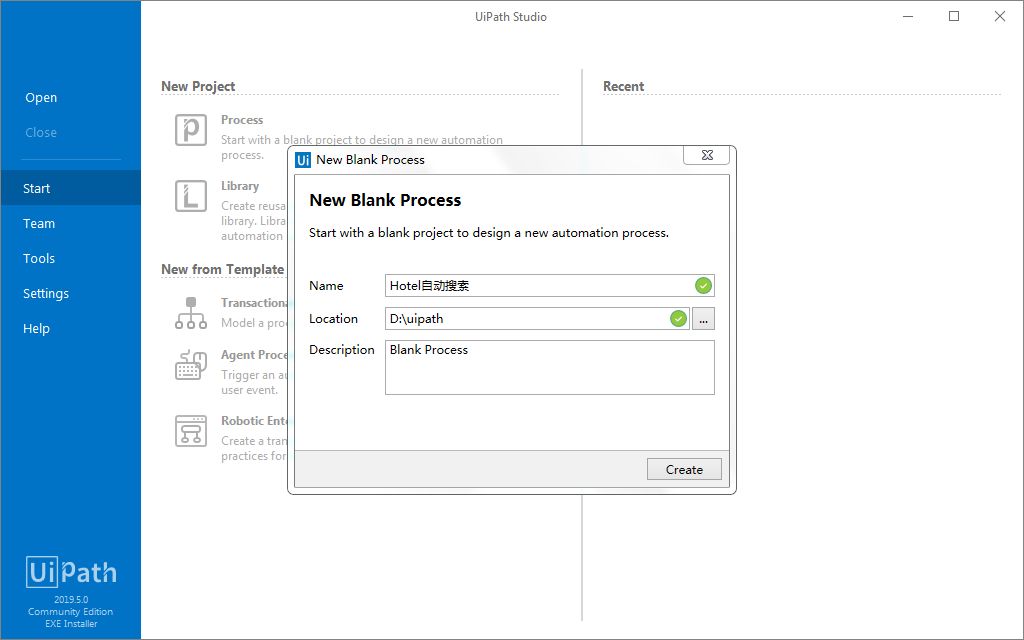Viewport: 1024px width, 640px height.
Task: Select the Close sidebar item
Action: (41, 133)
